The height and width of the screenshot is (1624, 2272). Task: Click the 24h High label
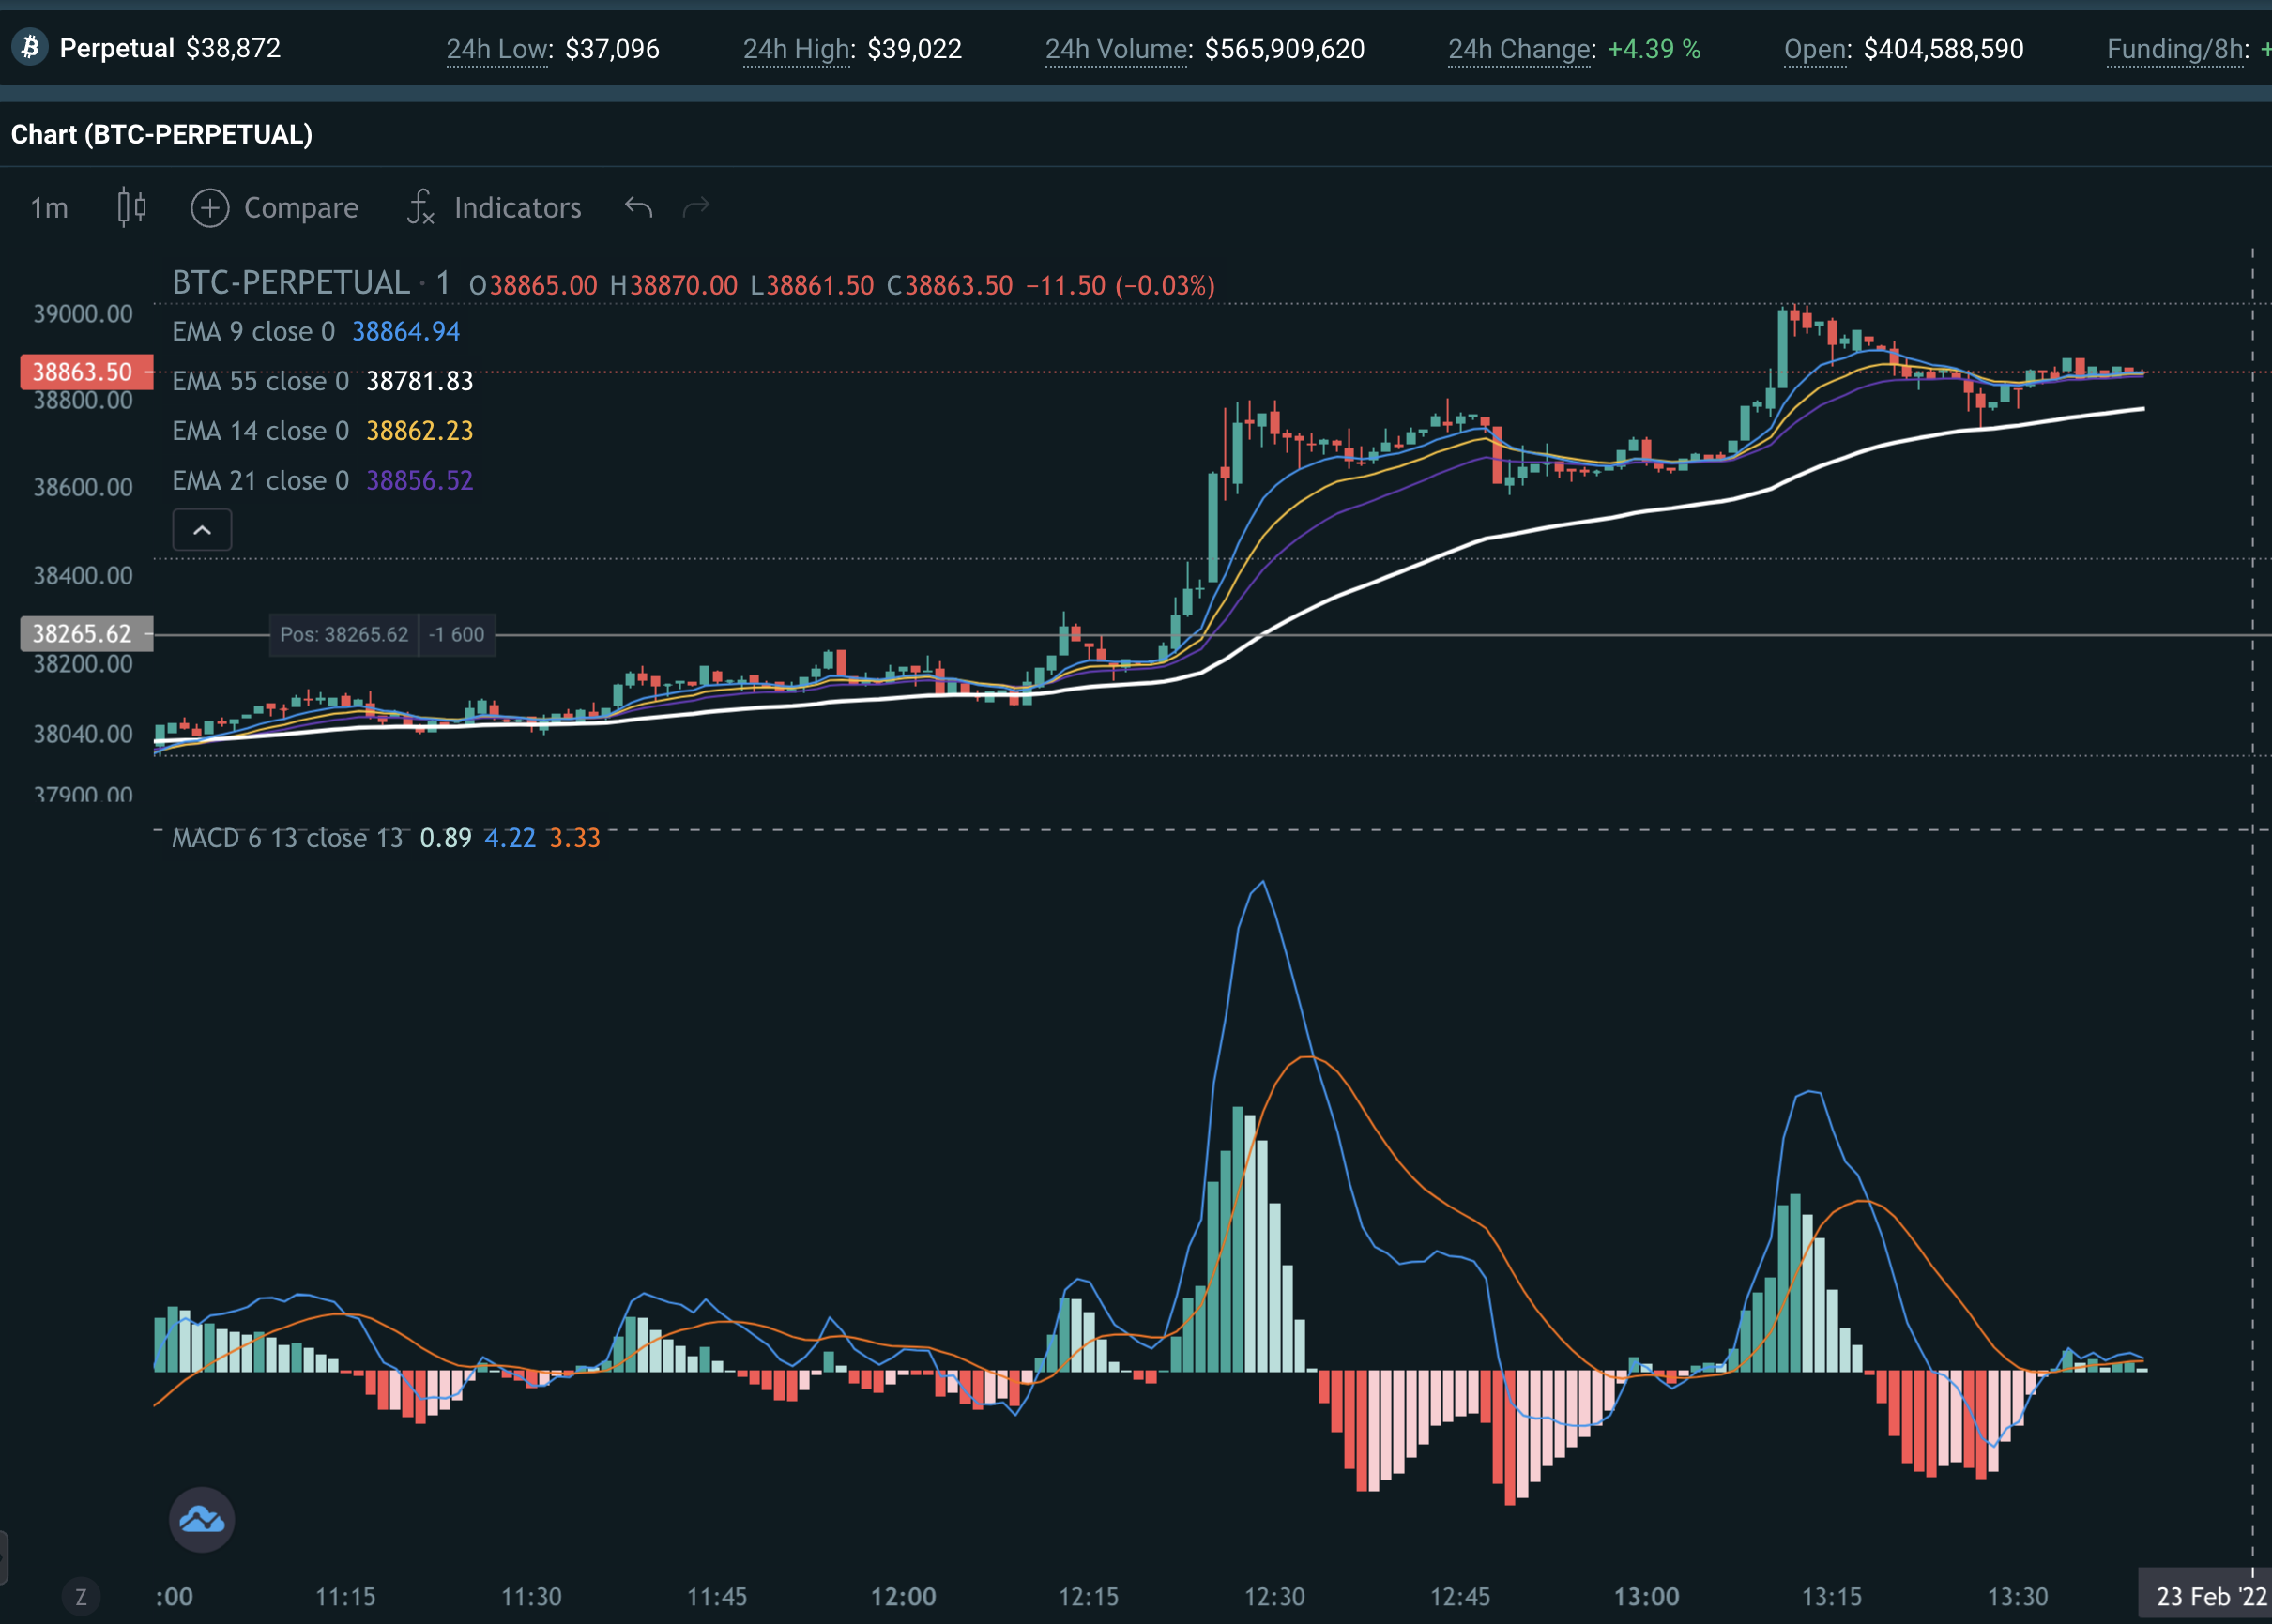pos(797,49)
